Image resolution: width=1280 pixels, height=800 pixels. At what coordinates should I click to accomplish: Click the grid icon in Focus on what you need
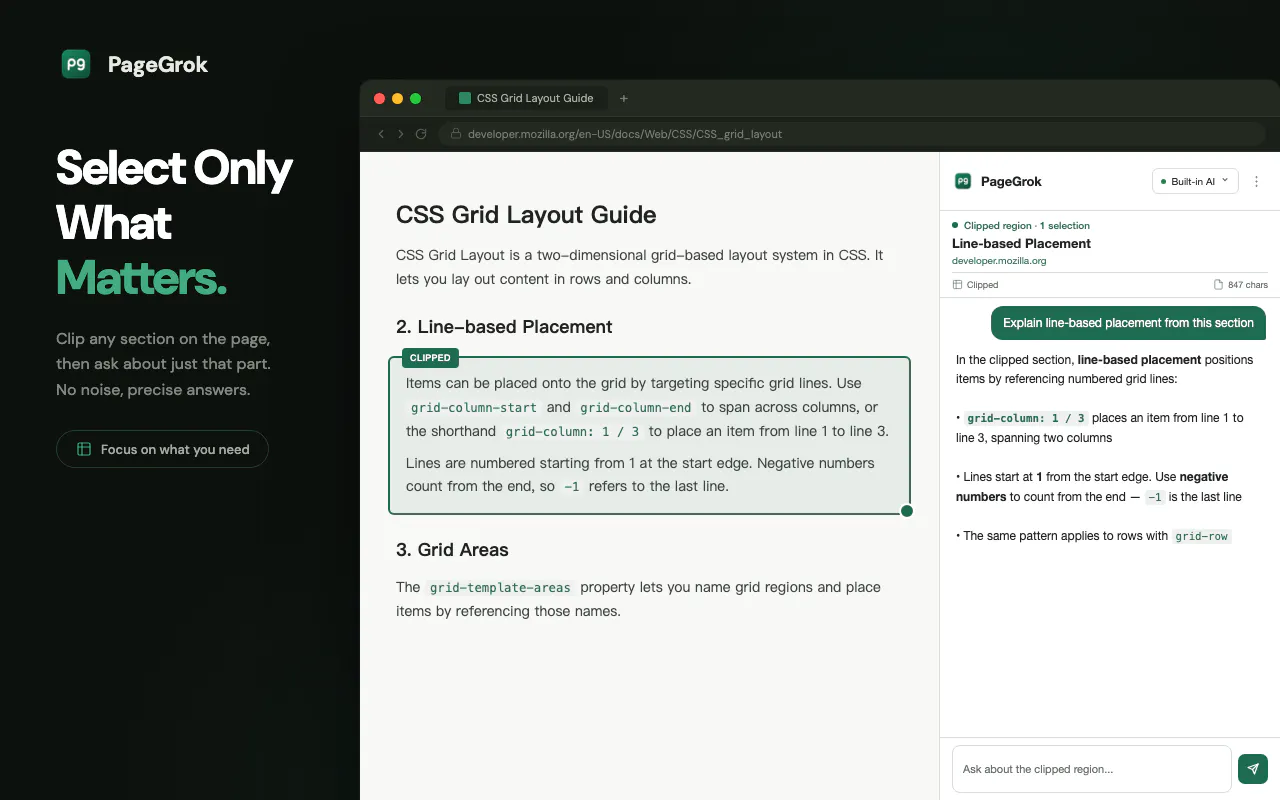click(84, 449)
